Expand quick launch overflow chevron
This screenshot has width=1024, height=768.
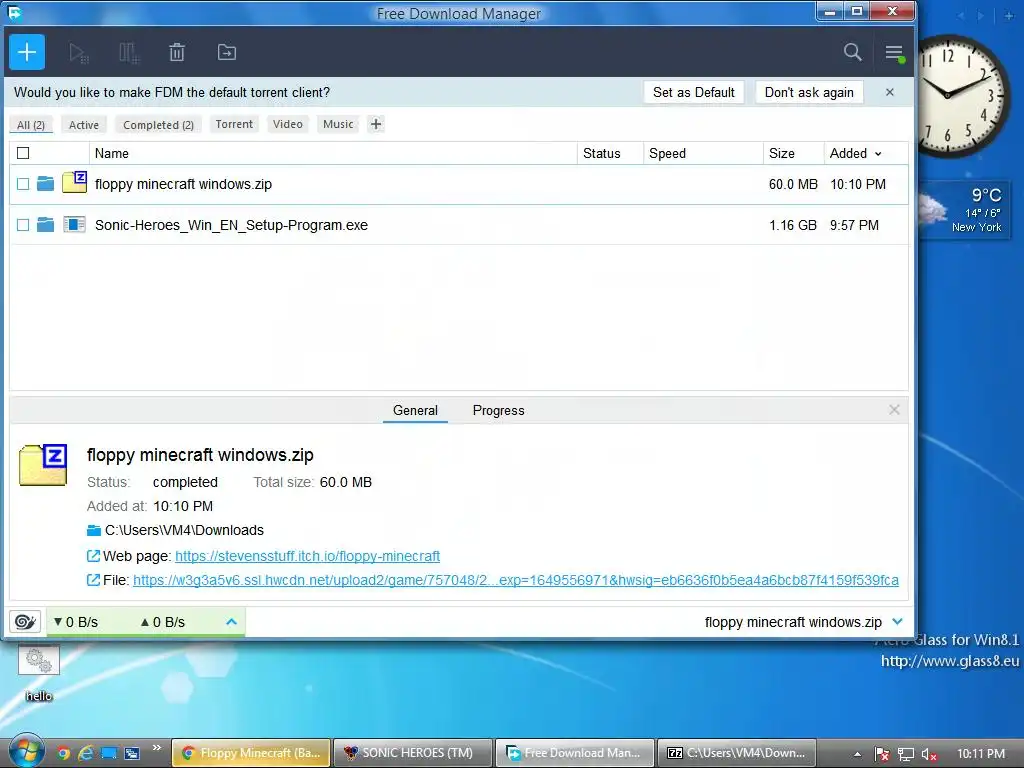coord(157,748)
